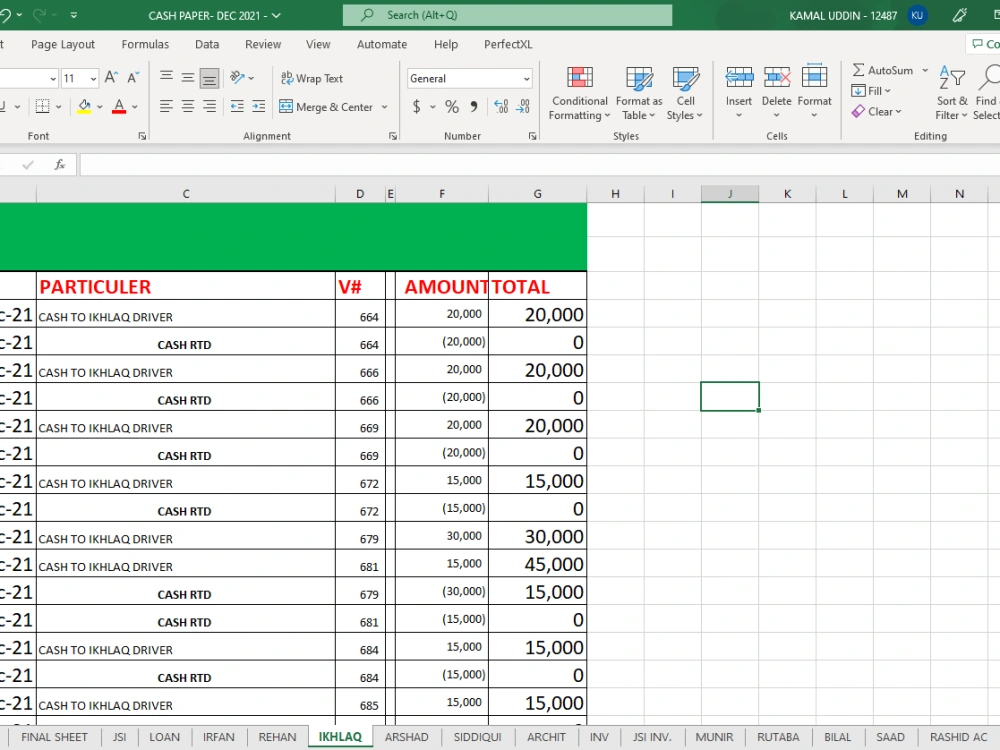1000x750 pixels.
Task: Click Increase Decimal icon
Action: coord(501,107)
